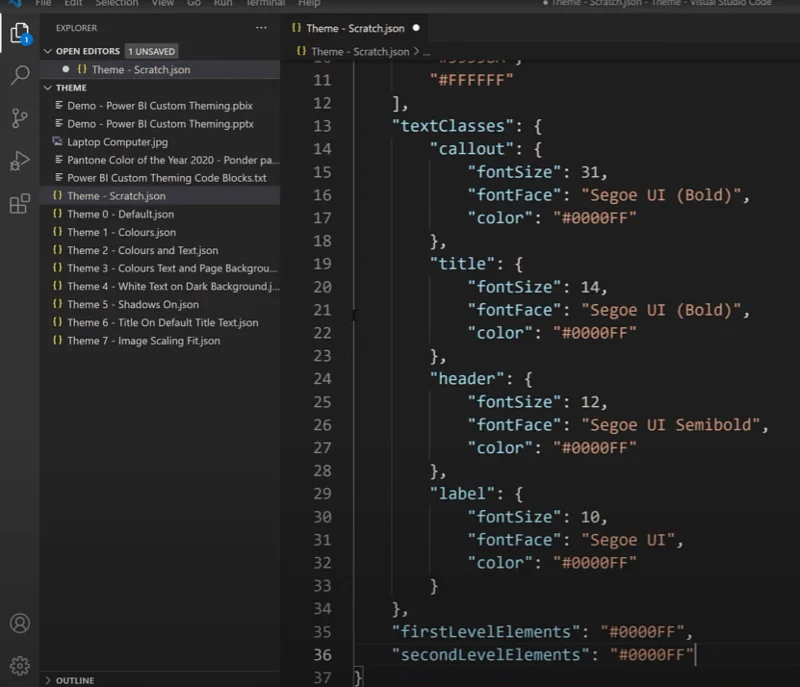Click "#FFFFFF" value on line 11
Image resolution: width=800 pixels, height=687 pixels.
click(471, 80)
